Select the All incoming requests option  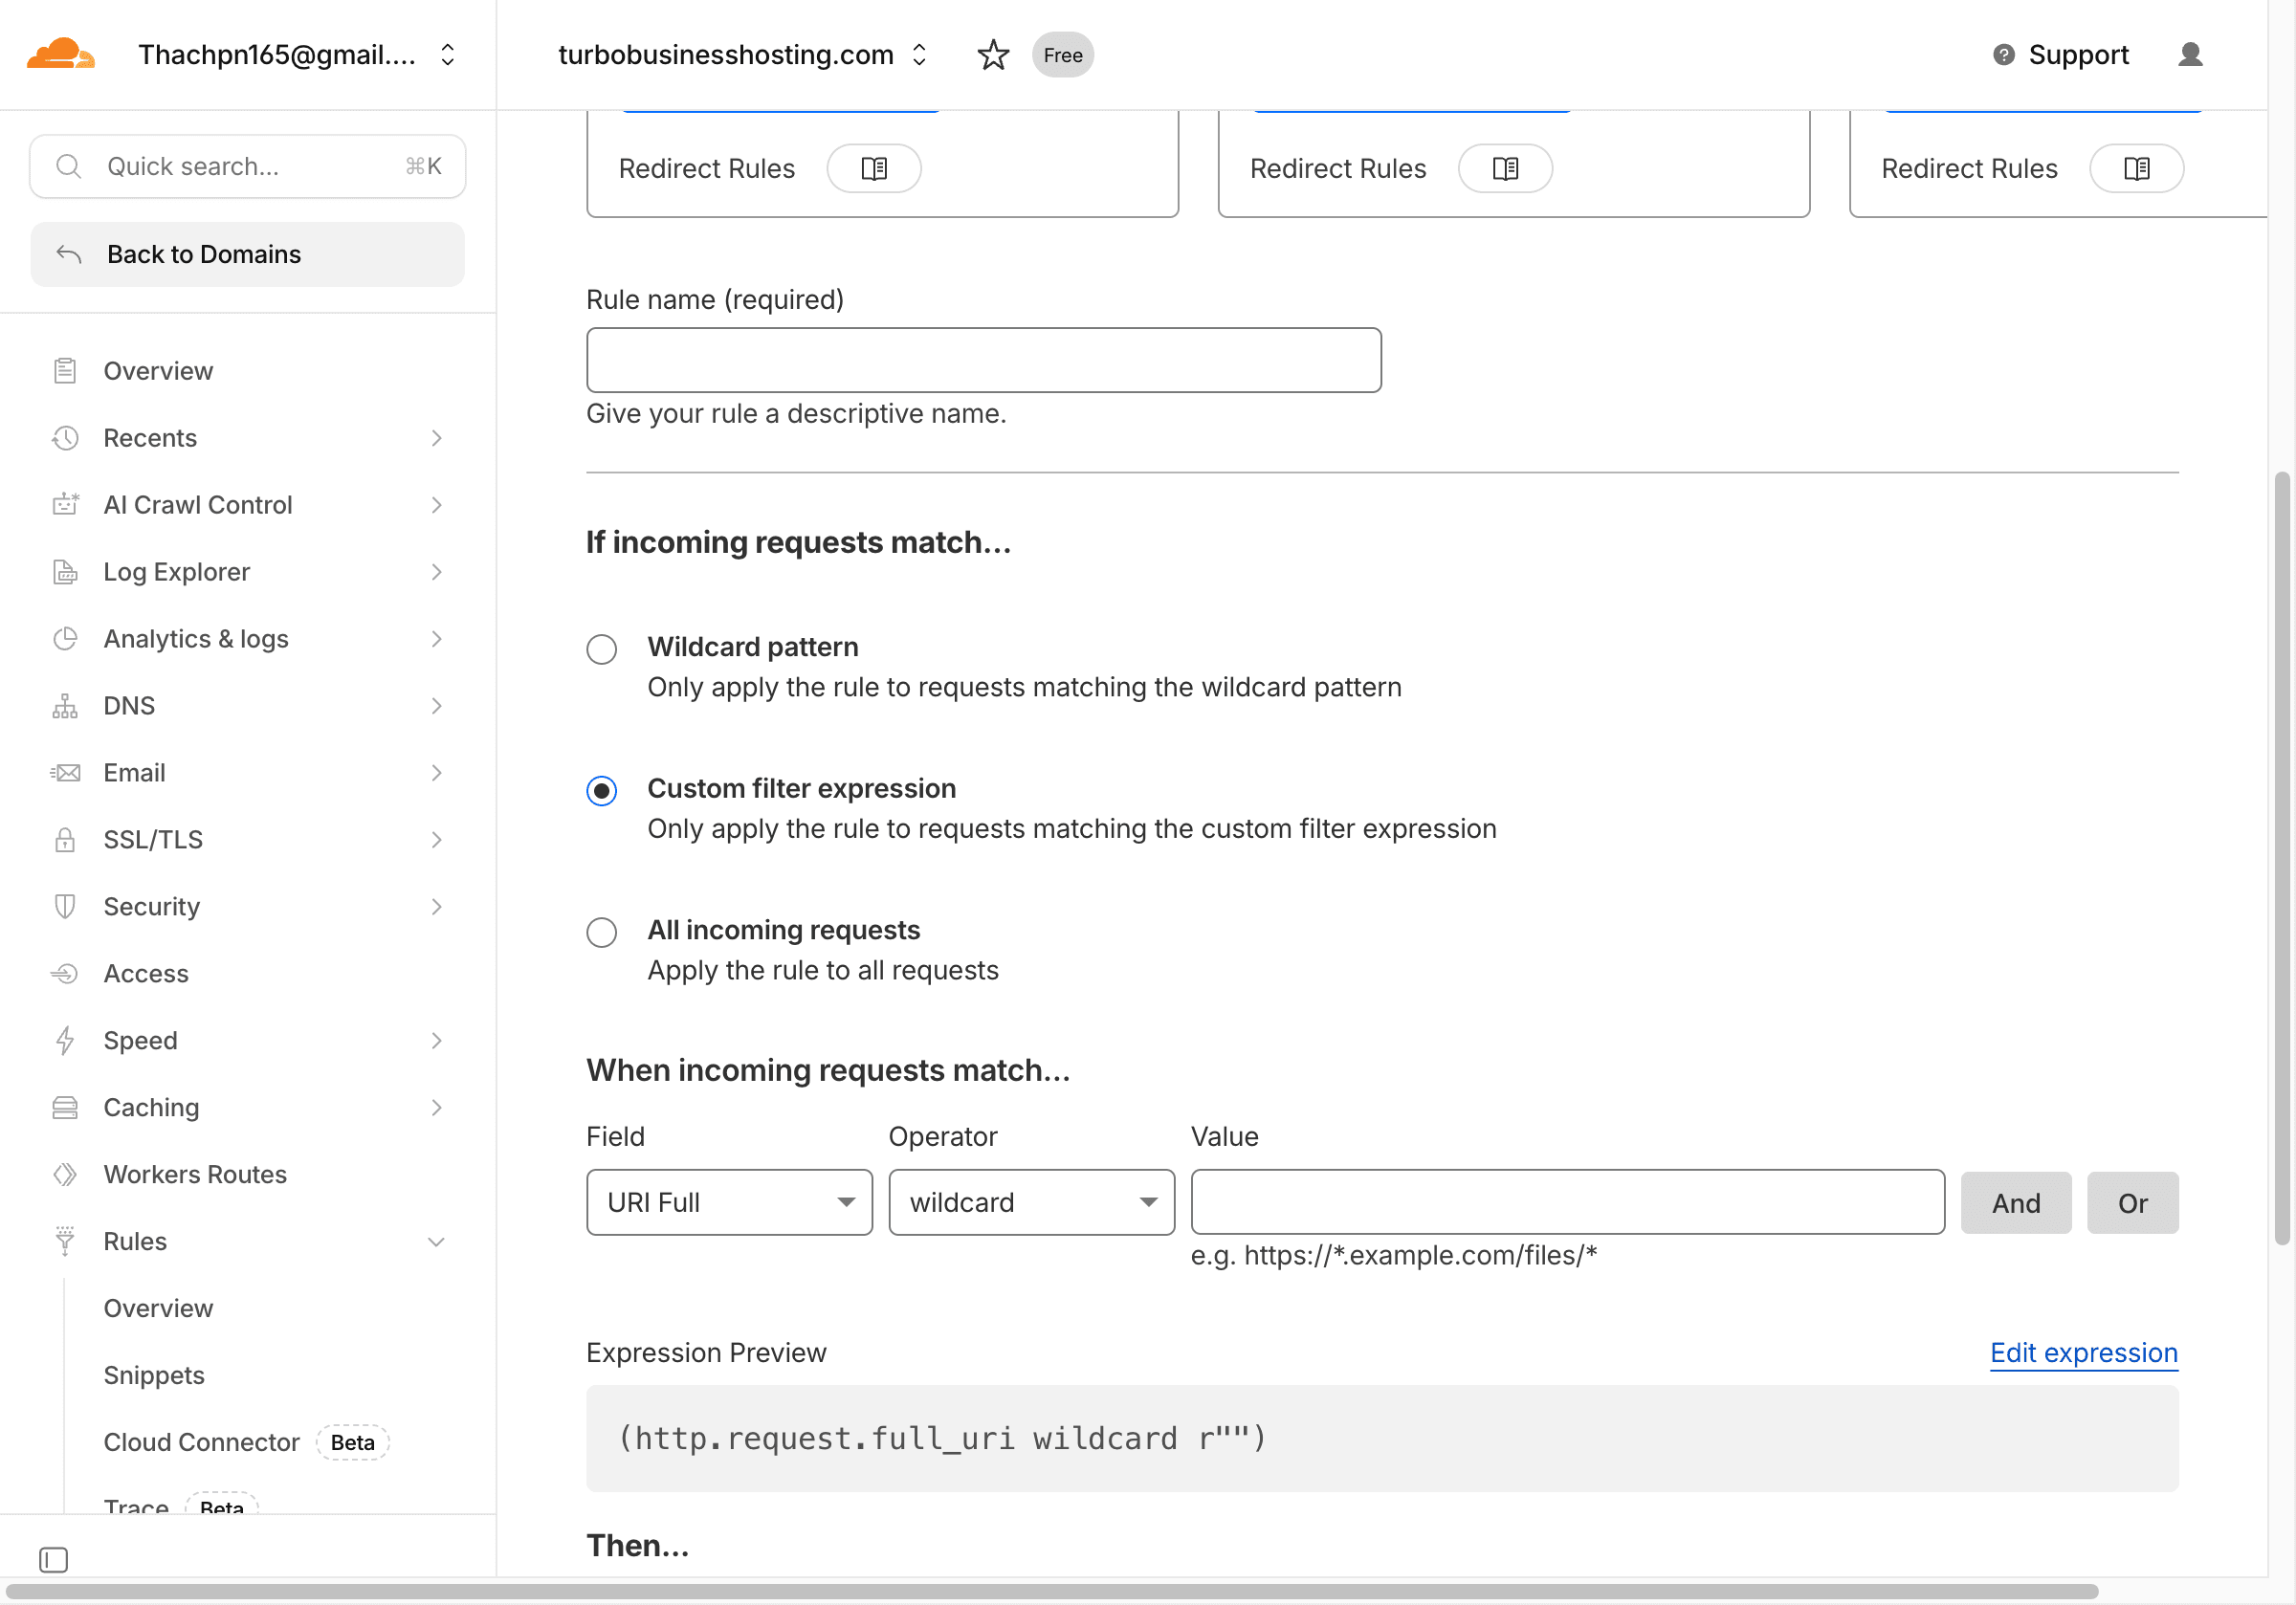point(601,931)
